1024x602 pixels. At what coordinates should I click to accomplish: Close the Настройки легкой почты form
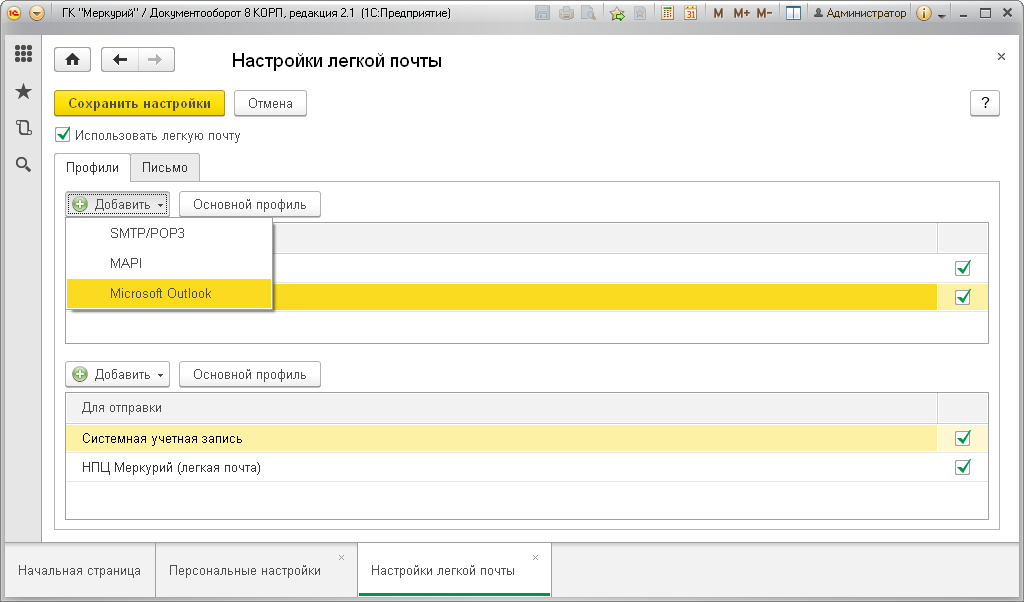(1001, 57)
